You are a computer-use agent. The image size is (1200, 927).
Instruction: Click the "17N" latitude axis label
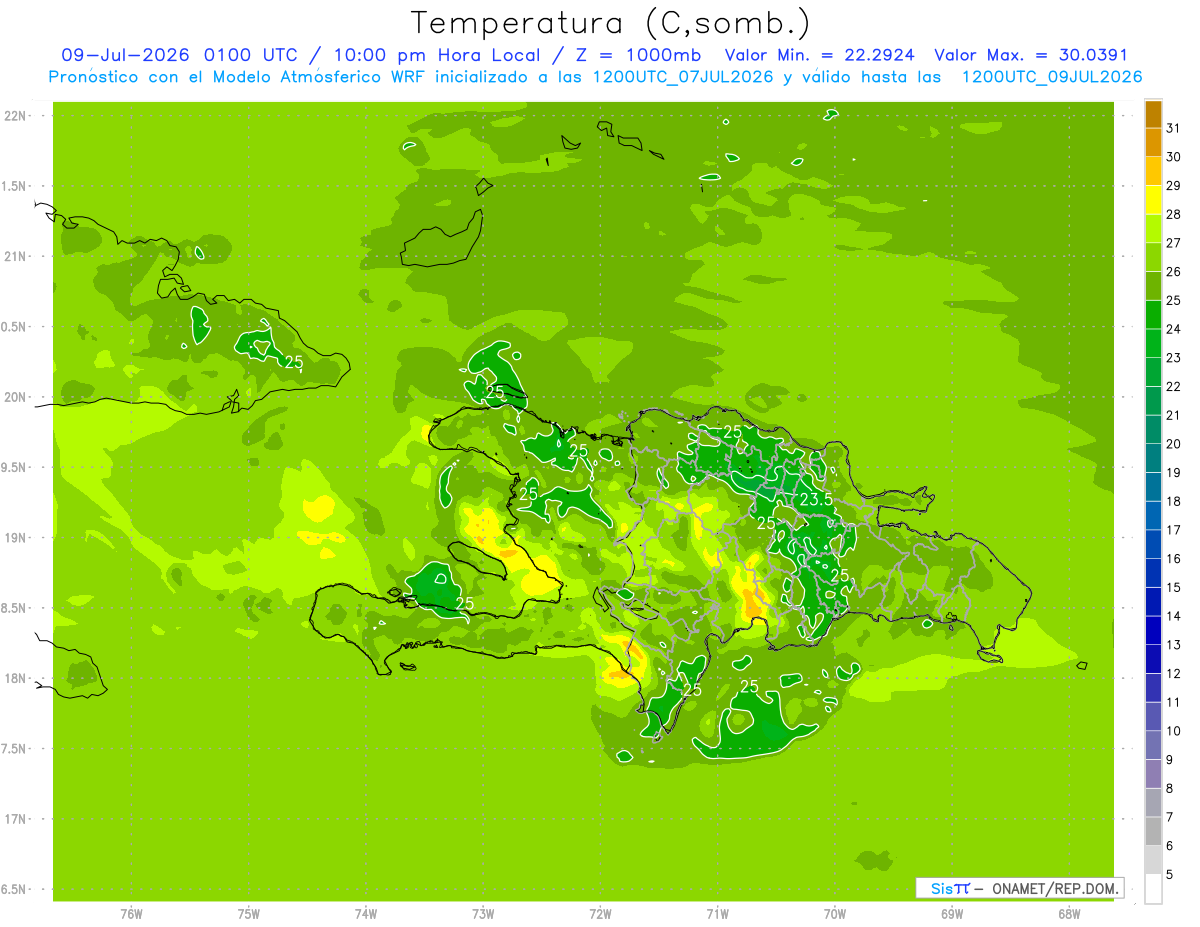[14, 819]
